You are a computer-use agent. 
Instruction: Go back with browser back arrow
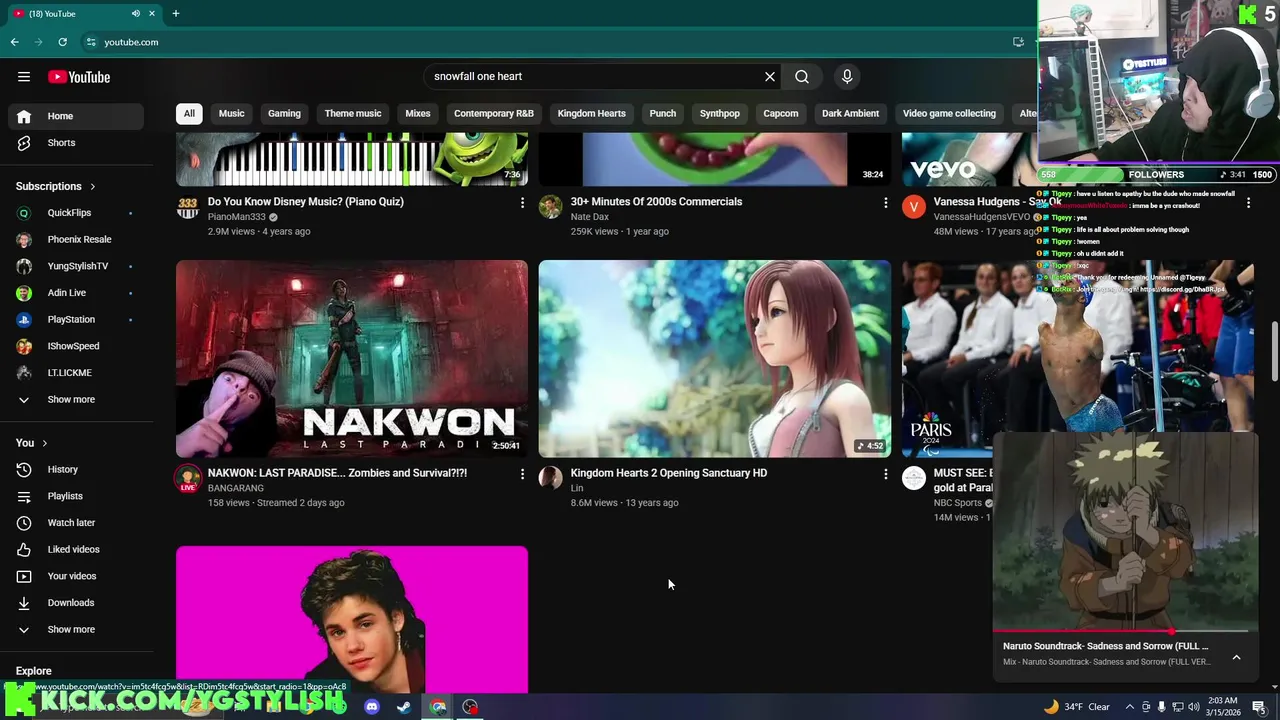click(15, 42)
